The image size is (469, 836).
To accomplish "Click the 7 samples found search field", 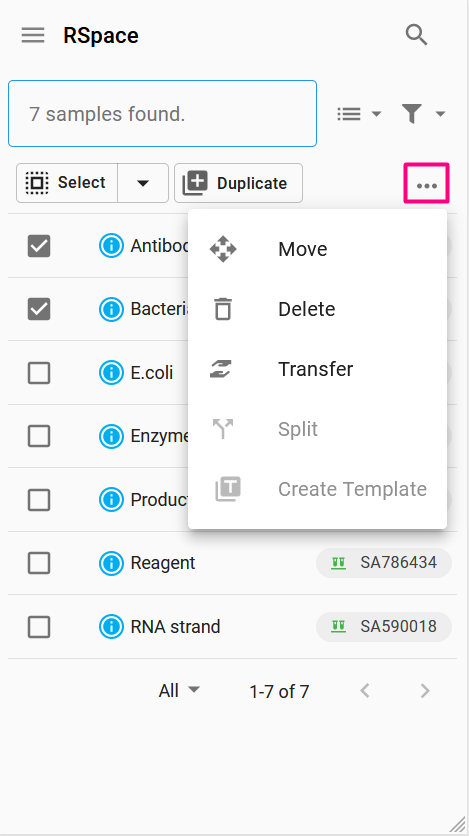I will (x=163, y=114).
